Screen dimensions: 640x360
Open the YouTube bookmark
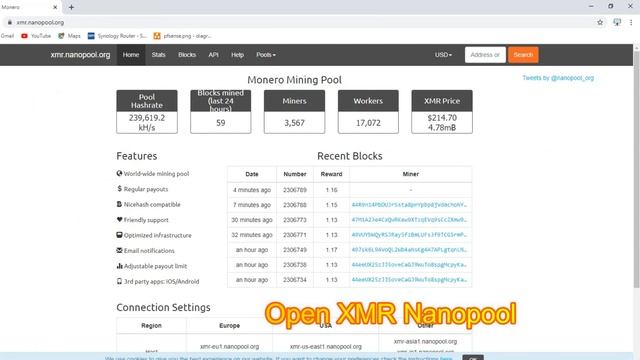[36, 36]
